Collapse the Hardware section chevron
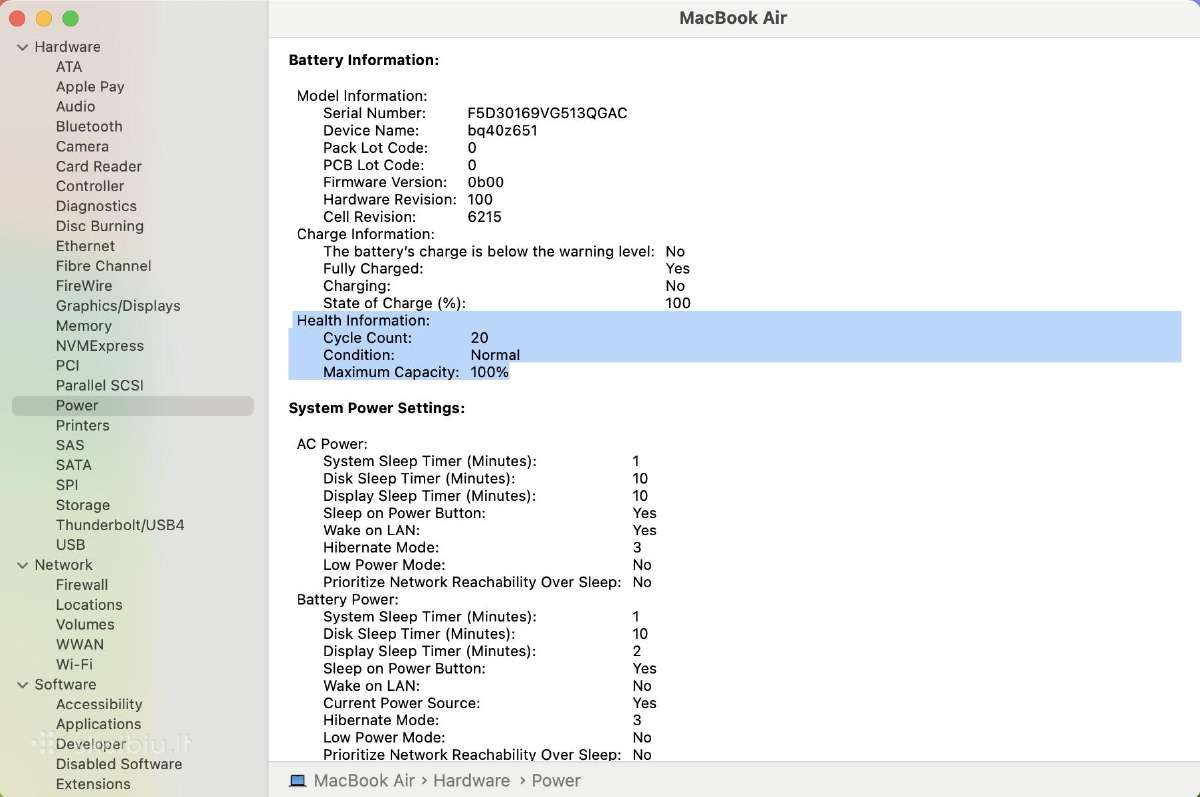The height and width of the screenshot is (797, 1200). (x=22, y=47)
